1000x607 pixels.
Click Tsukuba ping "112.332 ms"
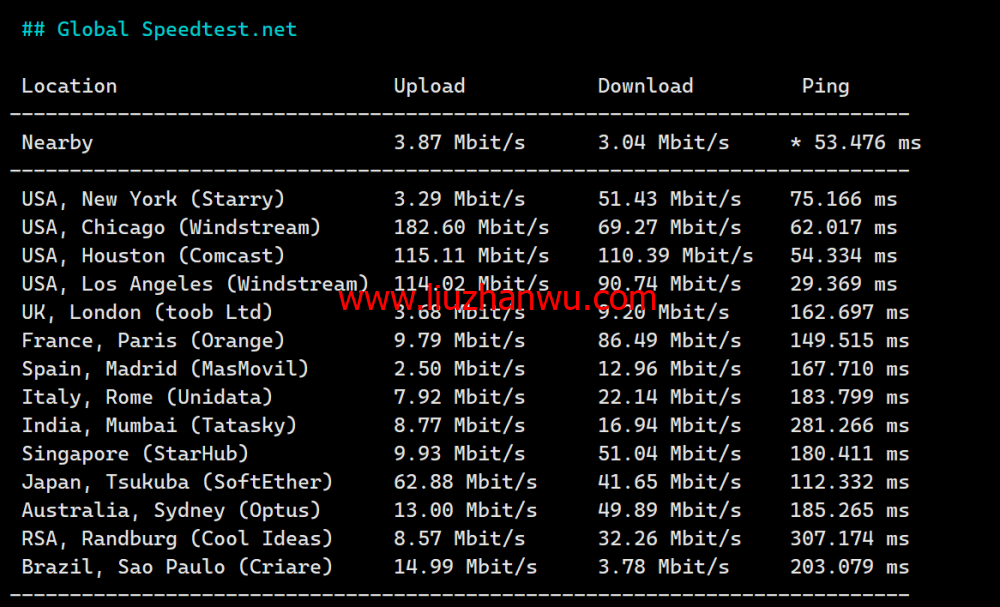pyautogui.click(x=849, y=482)
